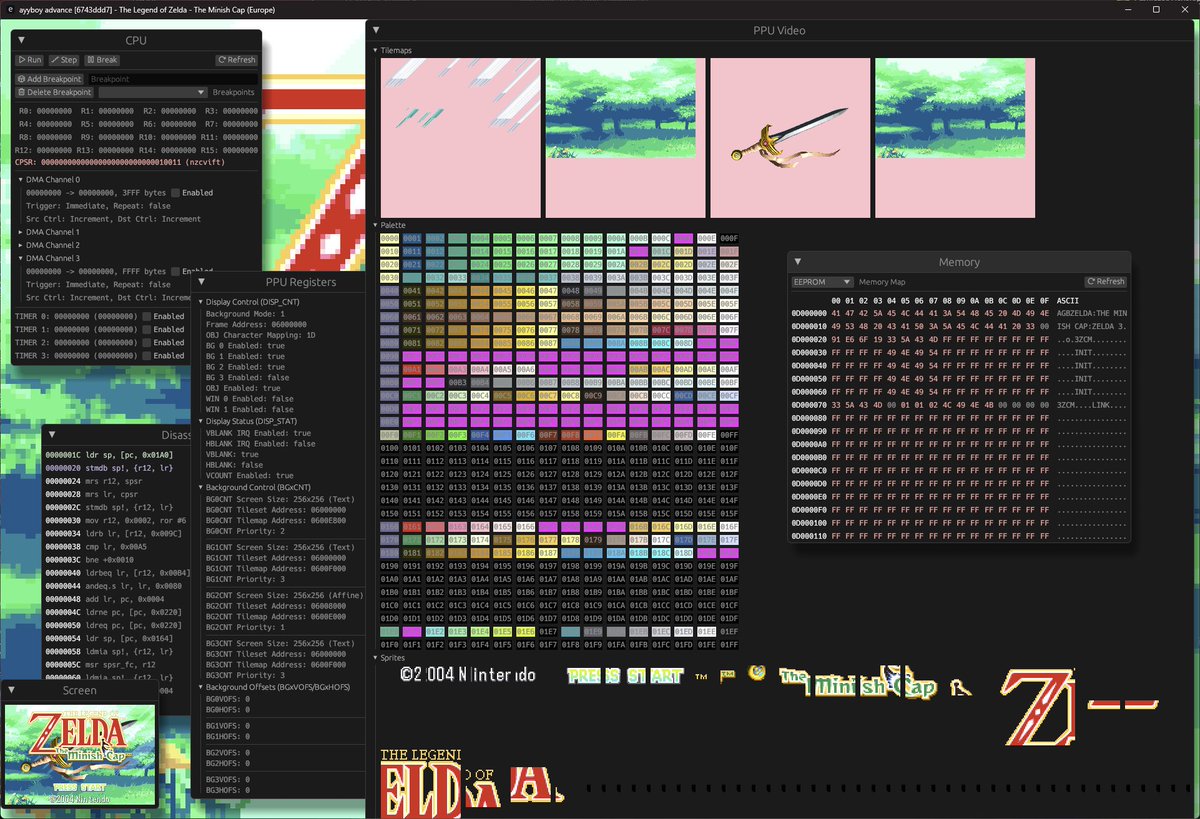Click the ASCII column header

point(1067,300)
